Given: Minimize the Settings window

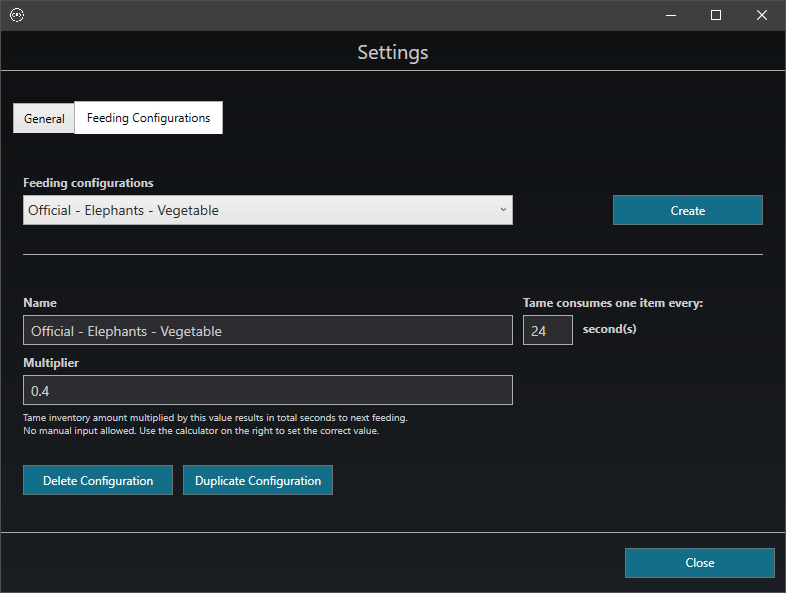Looking at the screenshot, I should point(670,15).
